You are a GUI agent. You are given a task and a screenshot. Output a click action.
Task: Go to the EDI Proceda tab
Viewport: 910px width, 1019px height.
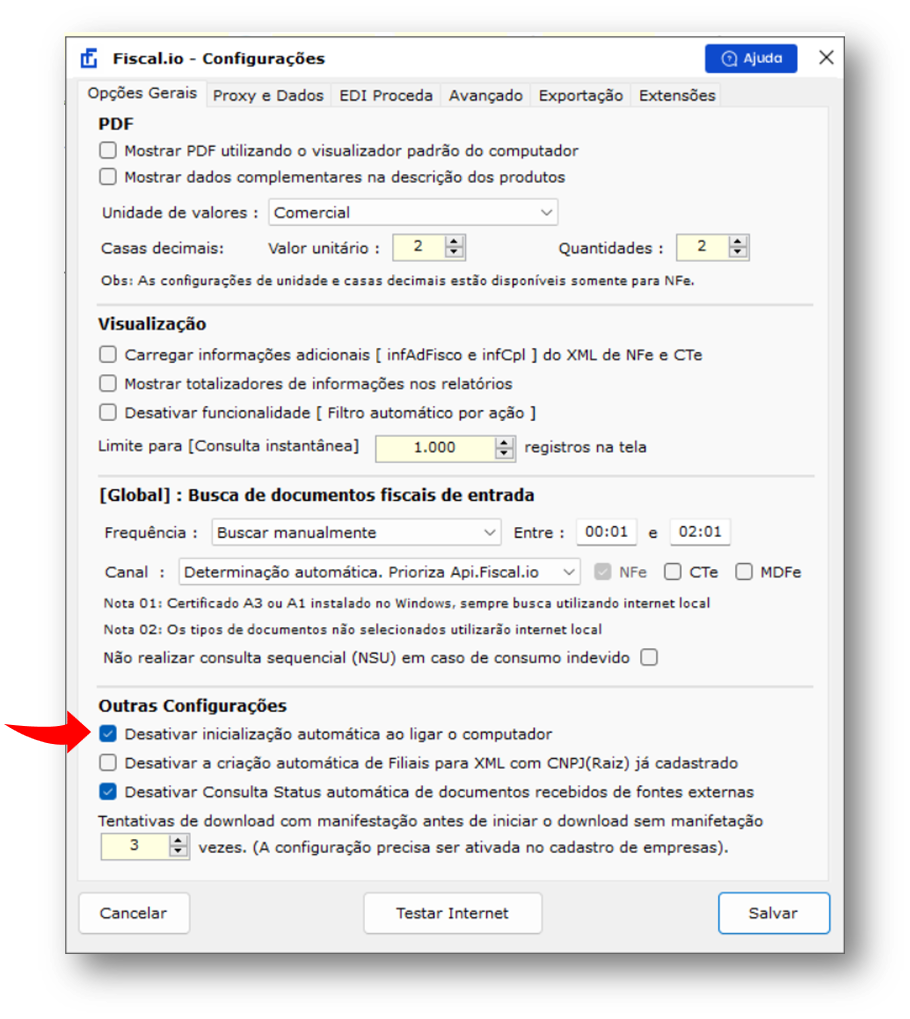click(385, 96)
